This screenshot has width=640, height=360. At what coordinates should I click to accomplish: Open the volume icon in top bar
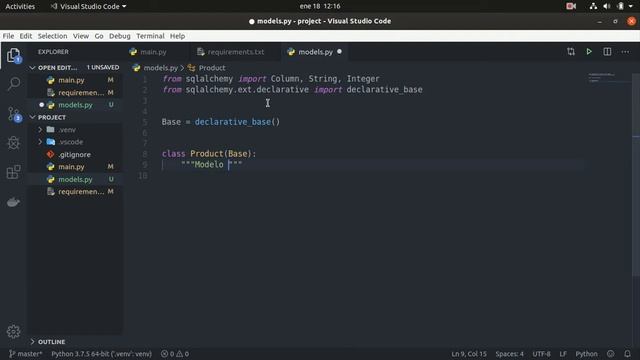pos(607,6)
